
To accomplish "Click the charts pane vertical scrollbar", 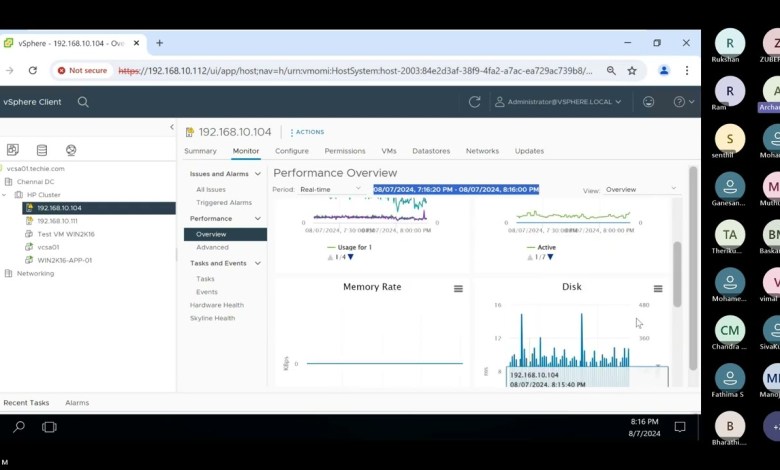I will pos(677,274).
